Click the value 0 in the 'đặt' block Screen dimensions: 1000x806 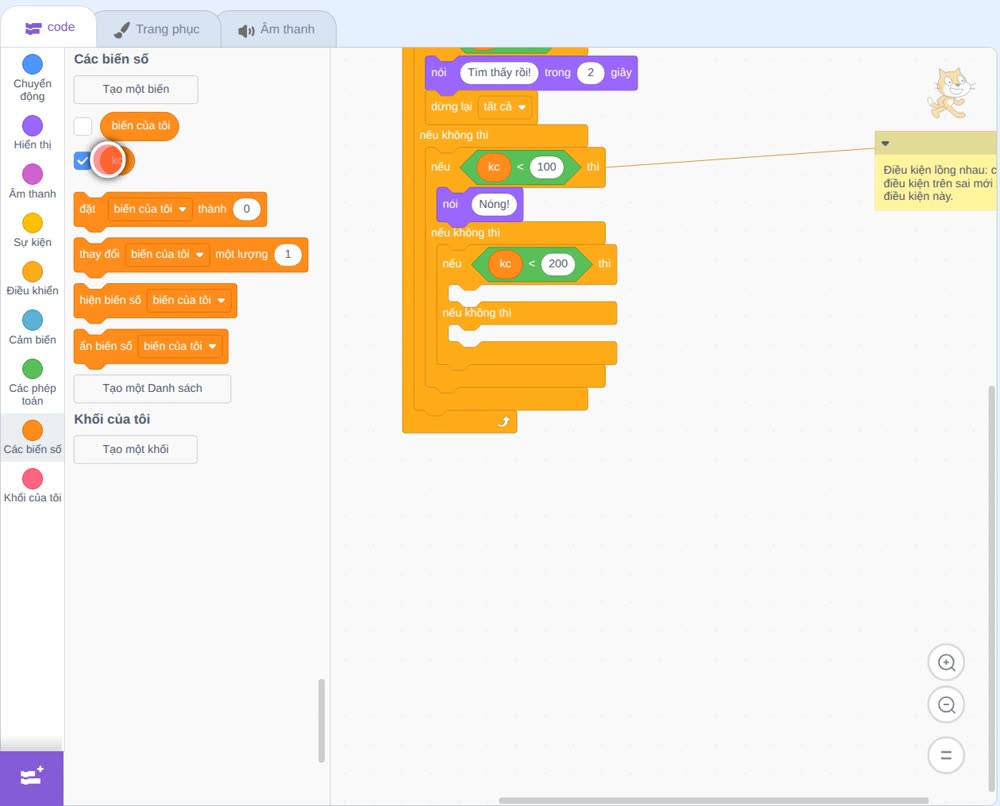click(x=247, y=209)
